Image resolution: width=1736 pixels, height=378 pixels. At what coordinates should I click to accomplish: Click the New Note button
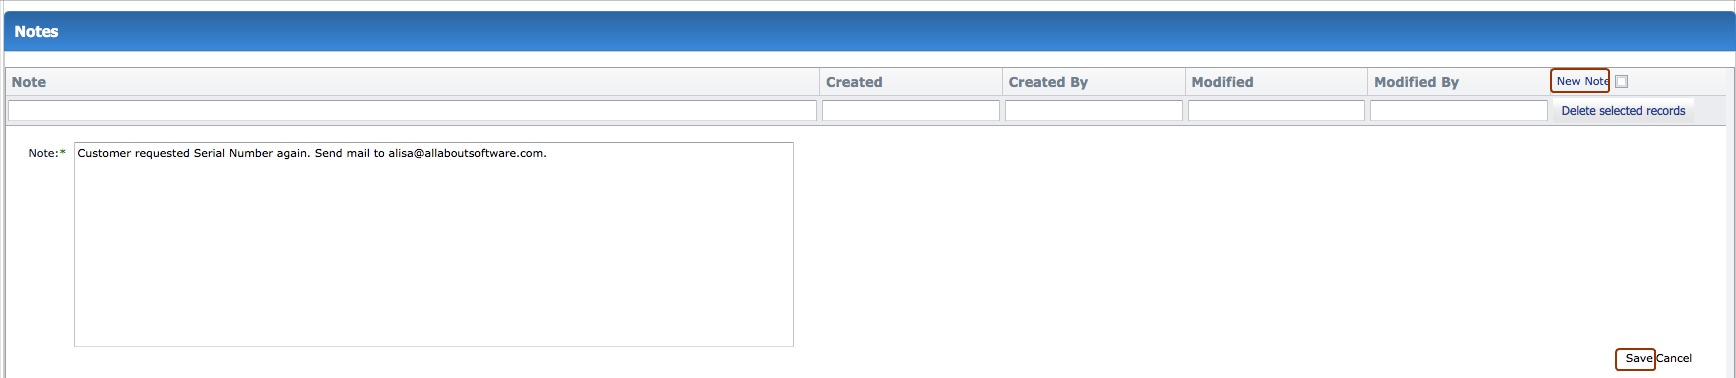[x=1580, y=81]
